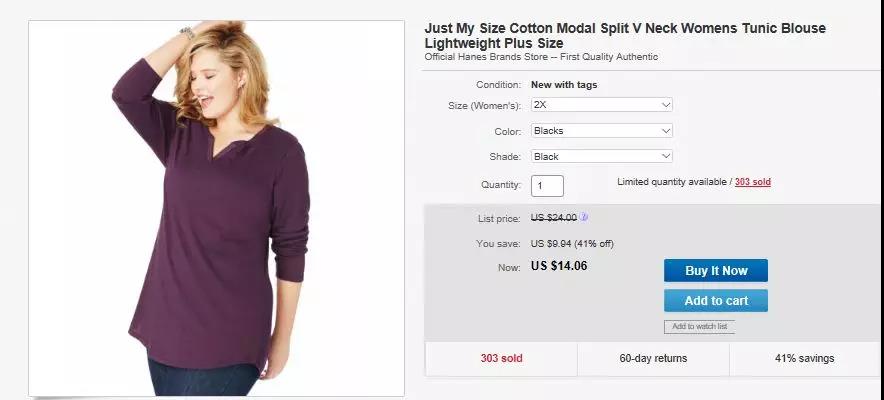Viewport: 884px width, 400px height.
Task: Expand the Color dropdown showing Blacks
Action: click(601, 131)
